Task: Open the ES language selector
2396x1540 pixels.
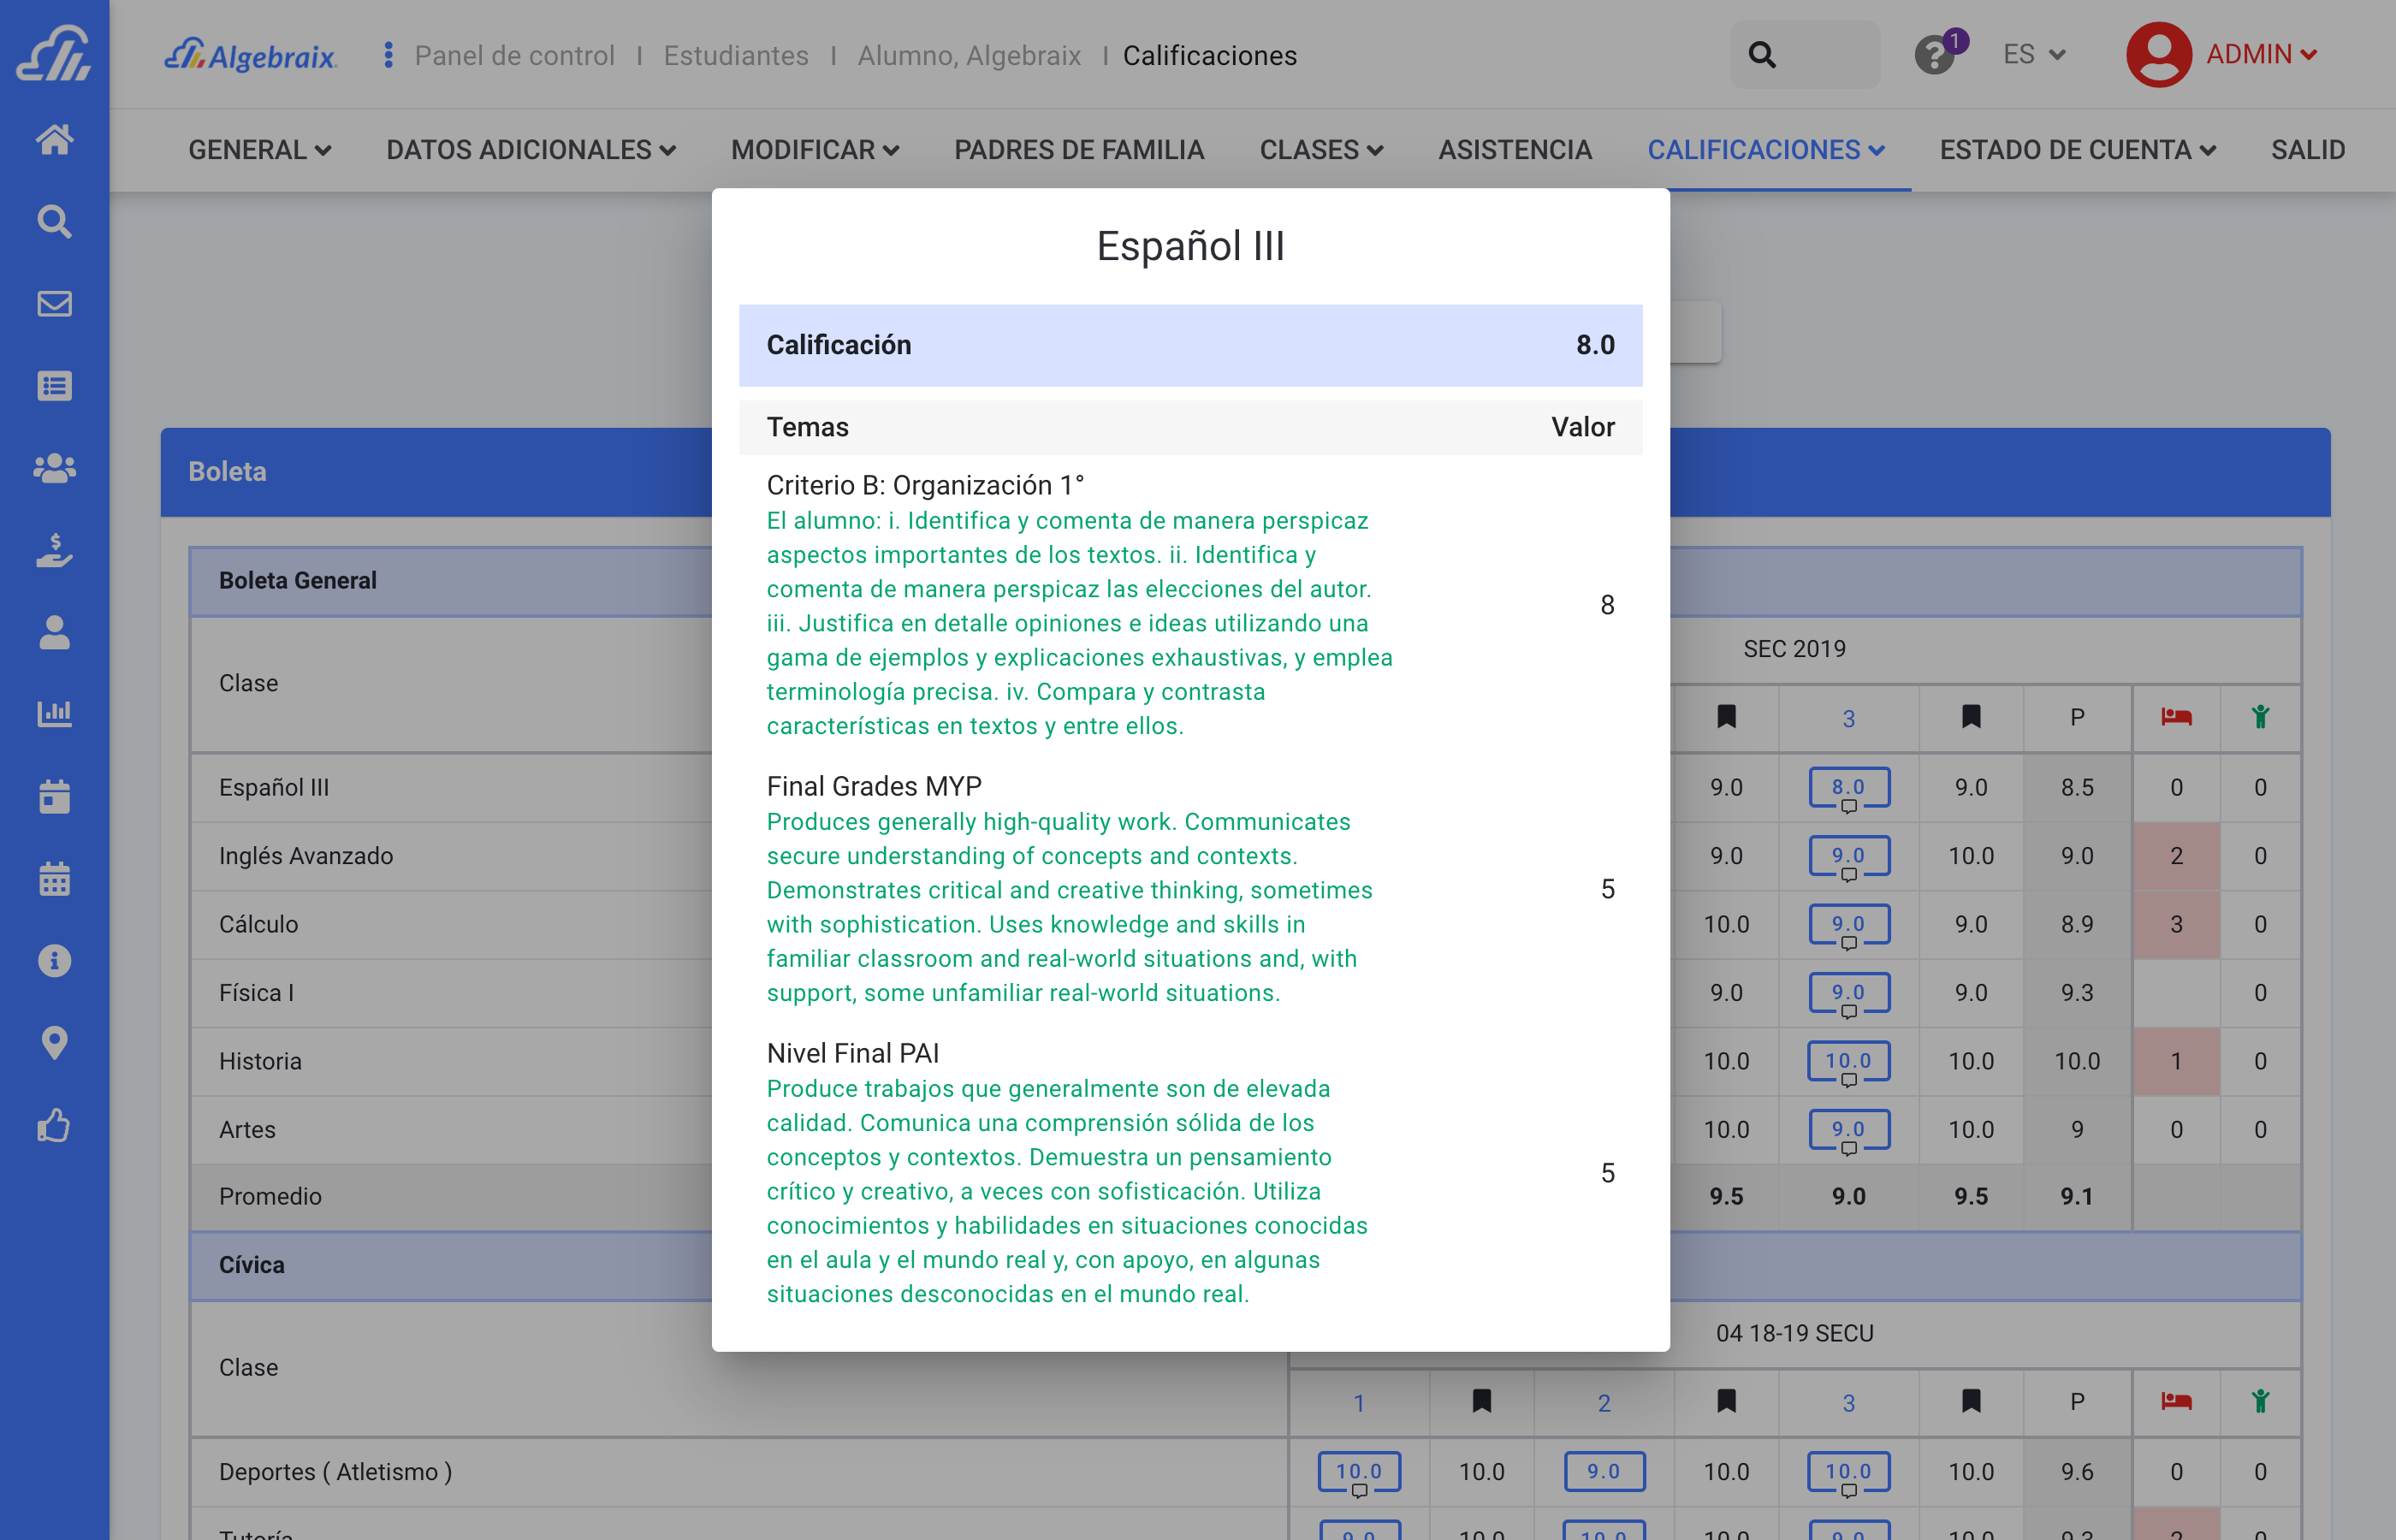Action: click(2033, 55)
